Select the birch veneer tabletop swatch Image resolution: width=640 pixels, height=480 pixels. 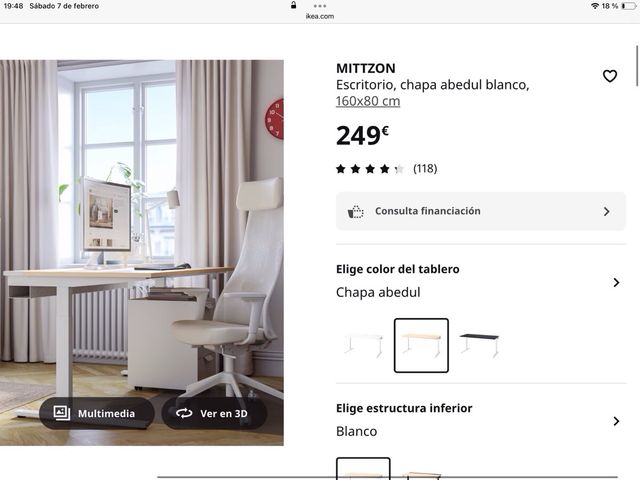(421, 345)
